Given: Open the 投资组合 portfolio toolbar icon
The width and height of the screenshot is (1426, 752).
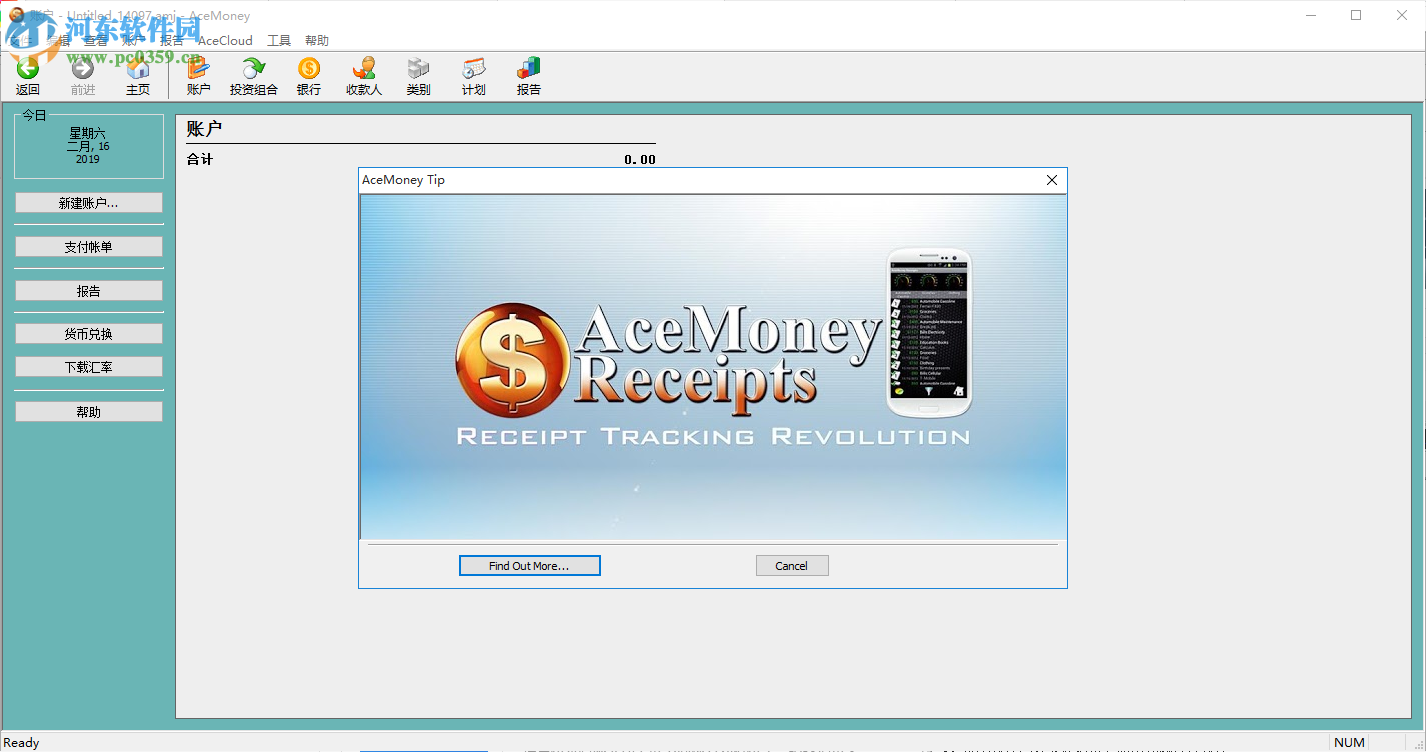Looking at the screenshot, I should pyautogui.click(x=254, y=68).
